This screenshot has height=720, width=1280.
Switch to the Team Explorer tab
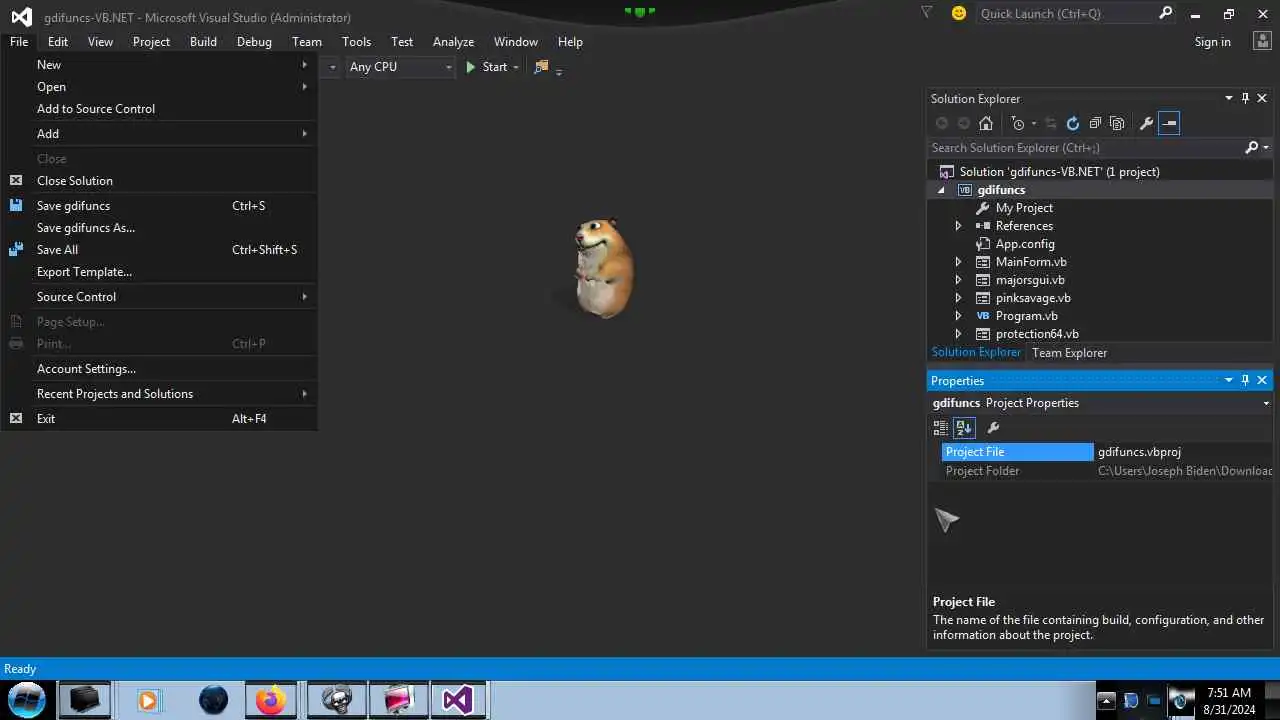coord(1069,353)
